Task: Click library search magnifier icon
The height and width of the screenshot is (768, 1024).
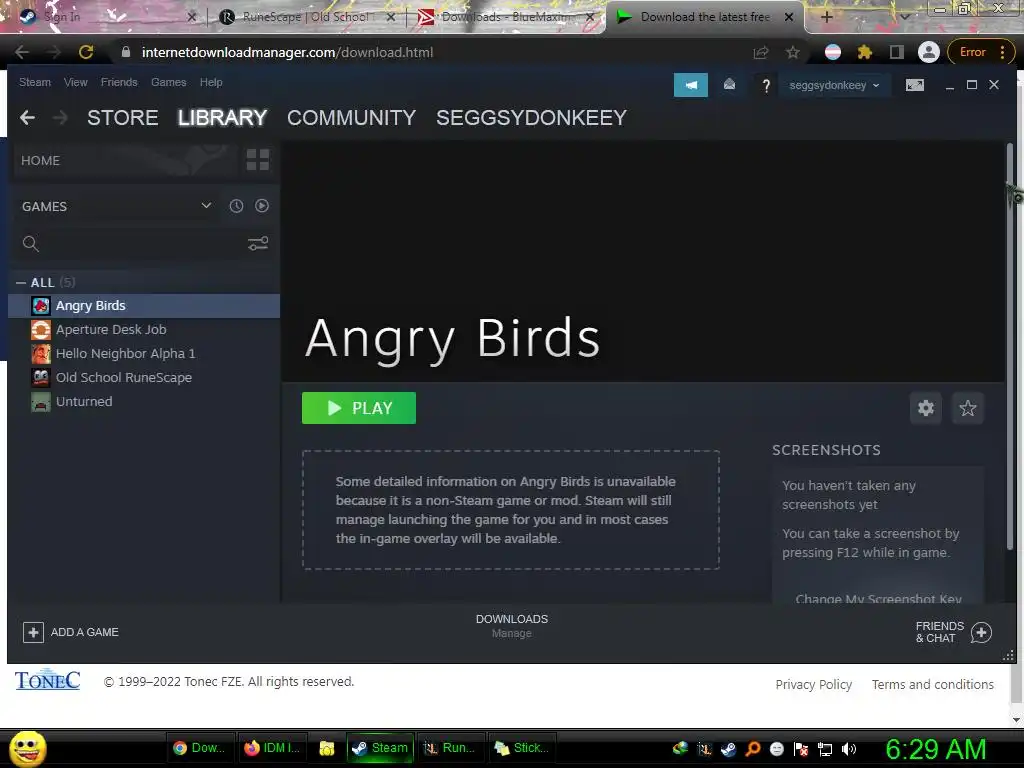Action: coord(31,244)
